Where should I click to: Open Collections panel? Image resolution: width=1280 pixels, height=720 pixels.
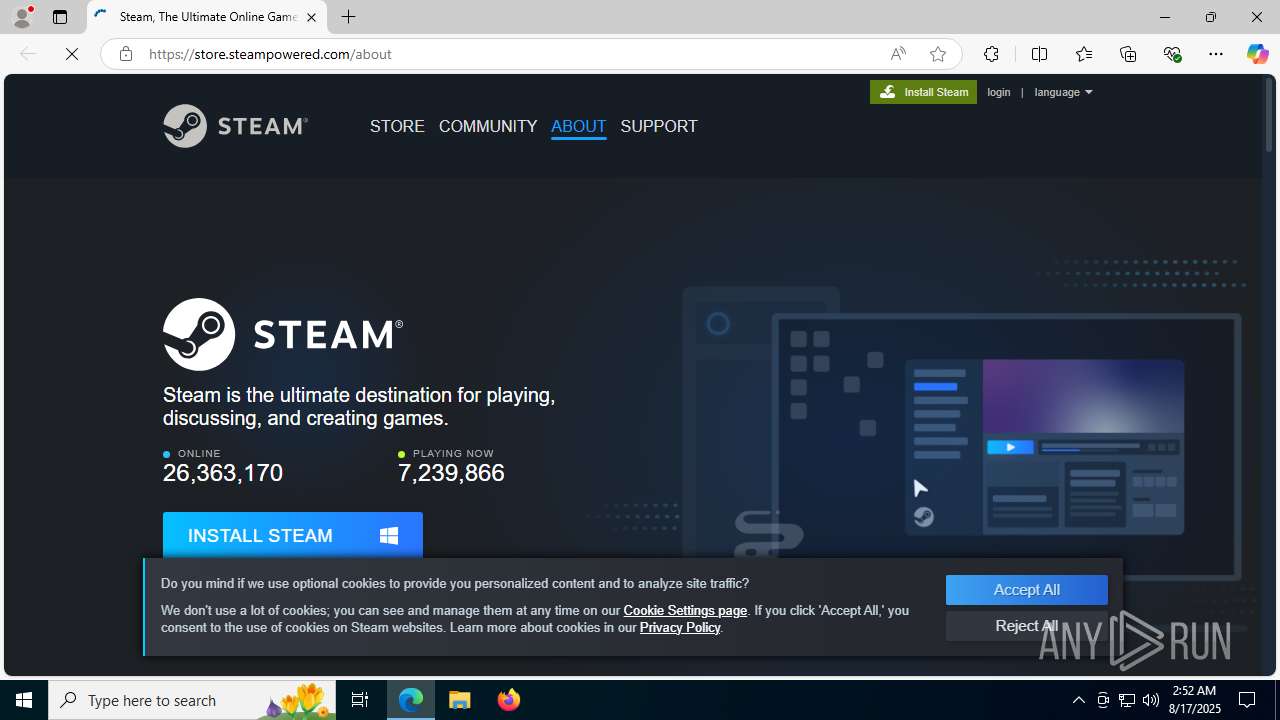coord(1128,54)
